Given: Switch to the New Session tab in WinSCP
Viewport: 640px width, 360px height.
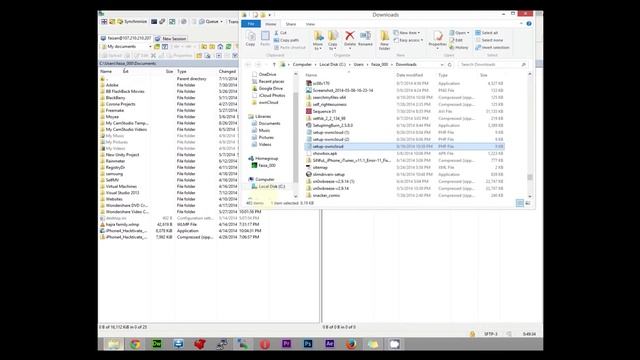Looking at the screenshot, I should click(171, 38).
